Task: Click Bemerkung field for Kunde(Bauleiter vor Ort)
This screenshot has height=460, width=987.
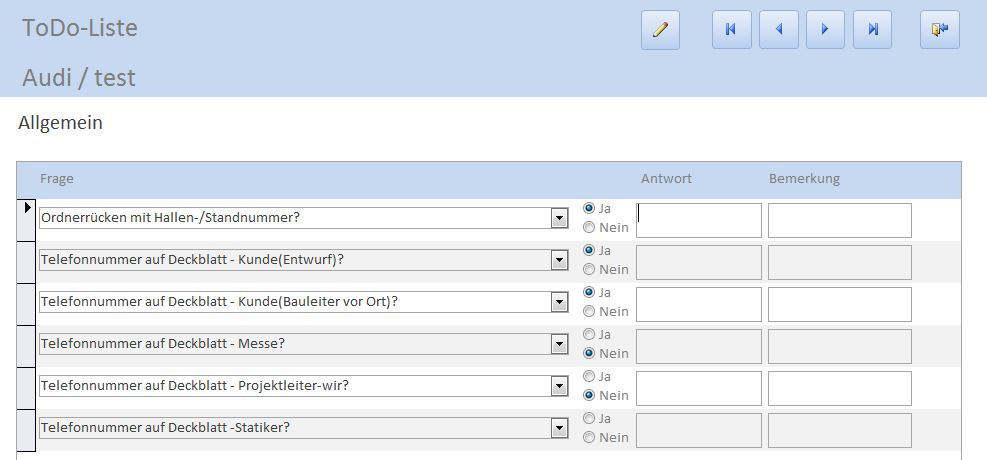Action: pyautogui.click(x=839, y=304)
